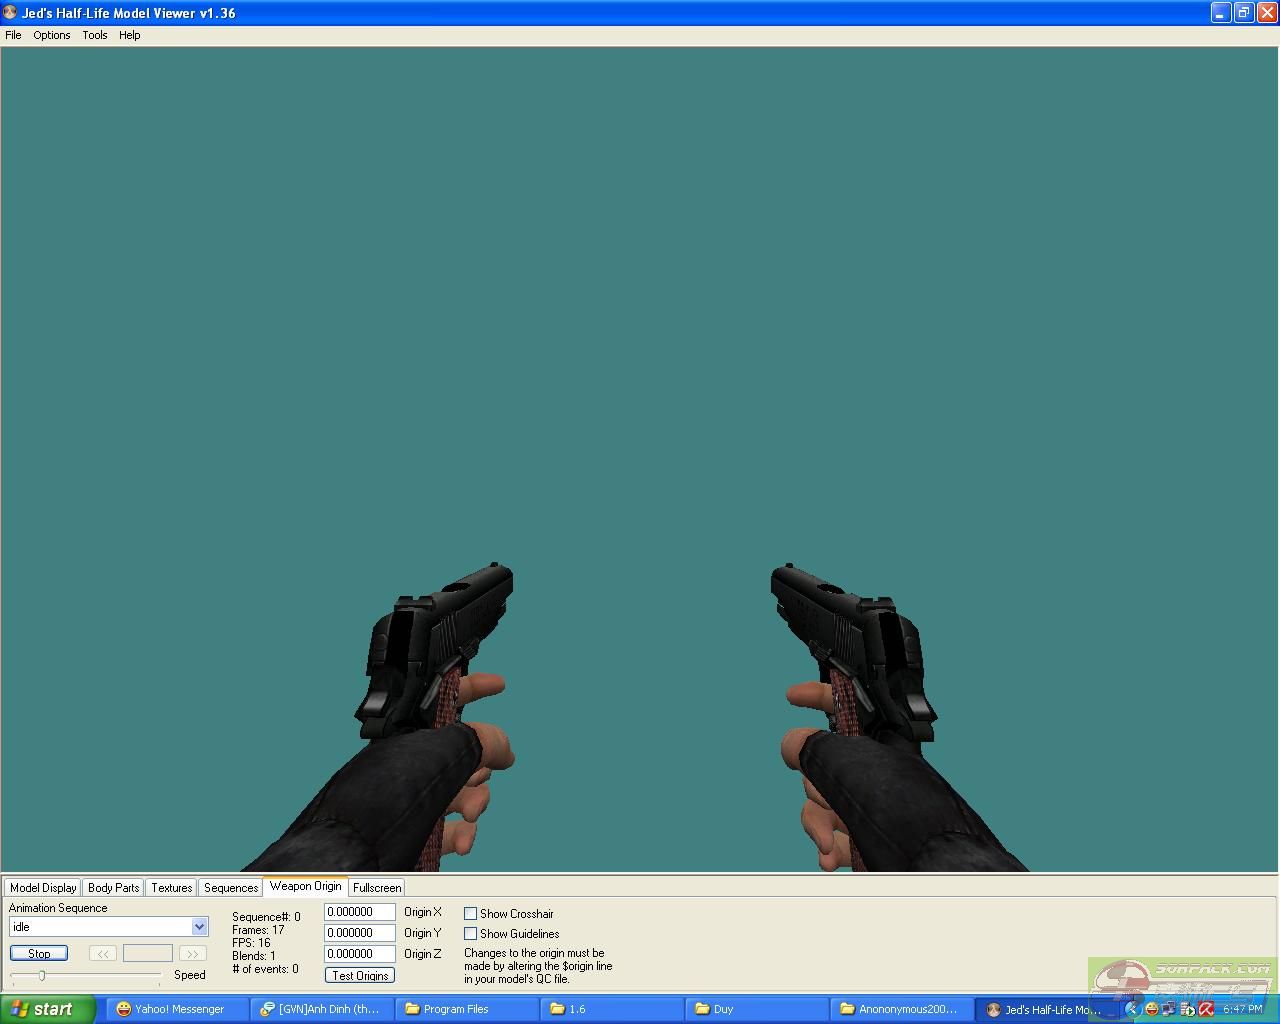
Task: Enable the Show Crosshair checkbox
Action: tap(470, 914)
